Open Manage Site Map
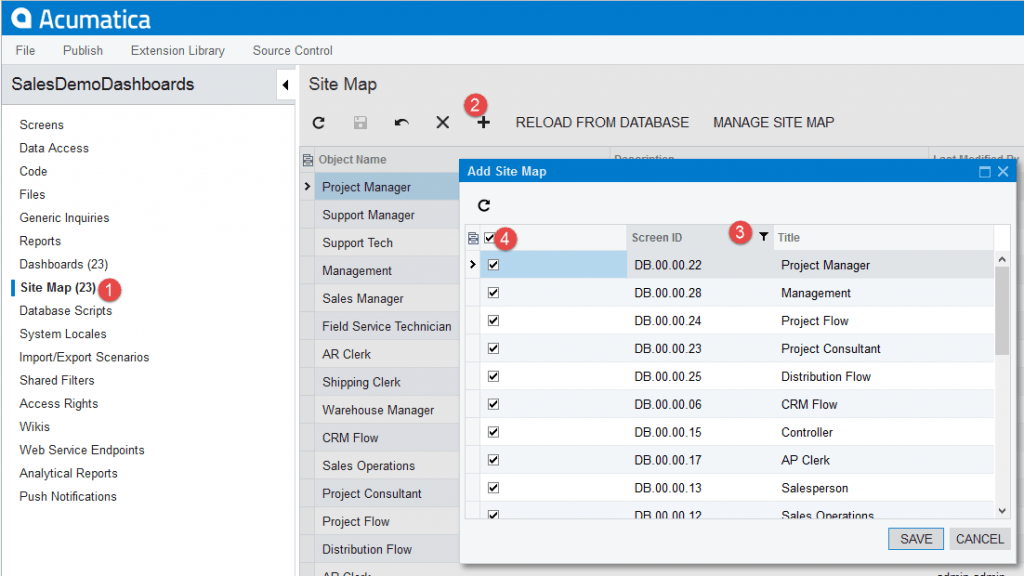1024x576 pixels. coord(773,123)
